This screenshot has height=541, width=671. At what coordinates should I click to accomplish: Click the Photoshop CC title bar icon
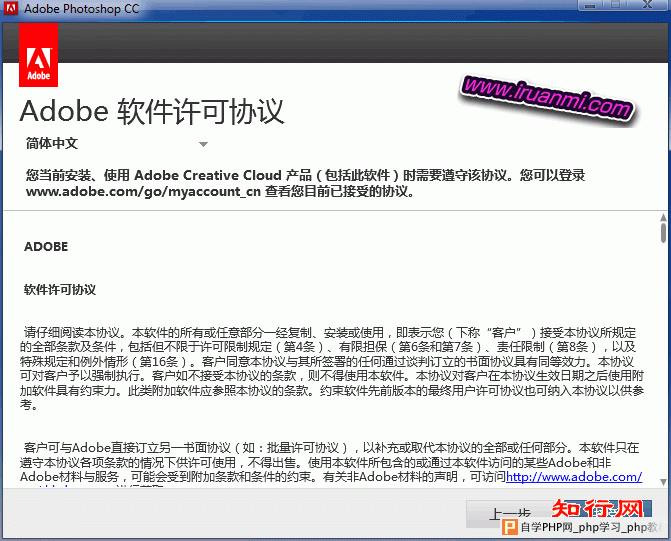(11, 8)
